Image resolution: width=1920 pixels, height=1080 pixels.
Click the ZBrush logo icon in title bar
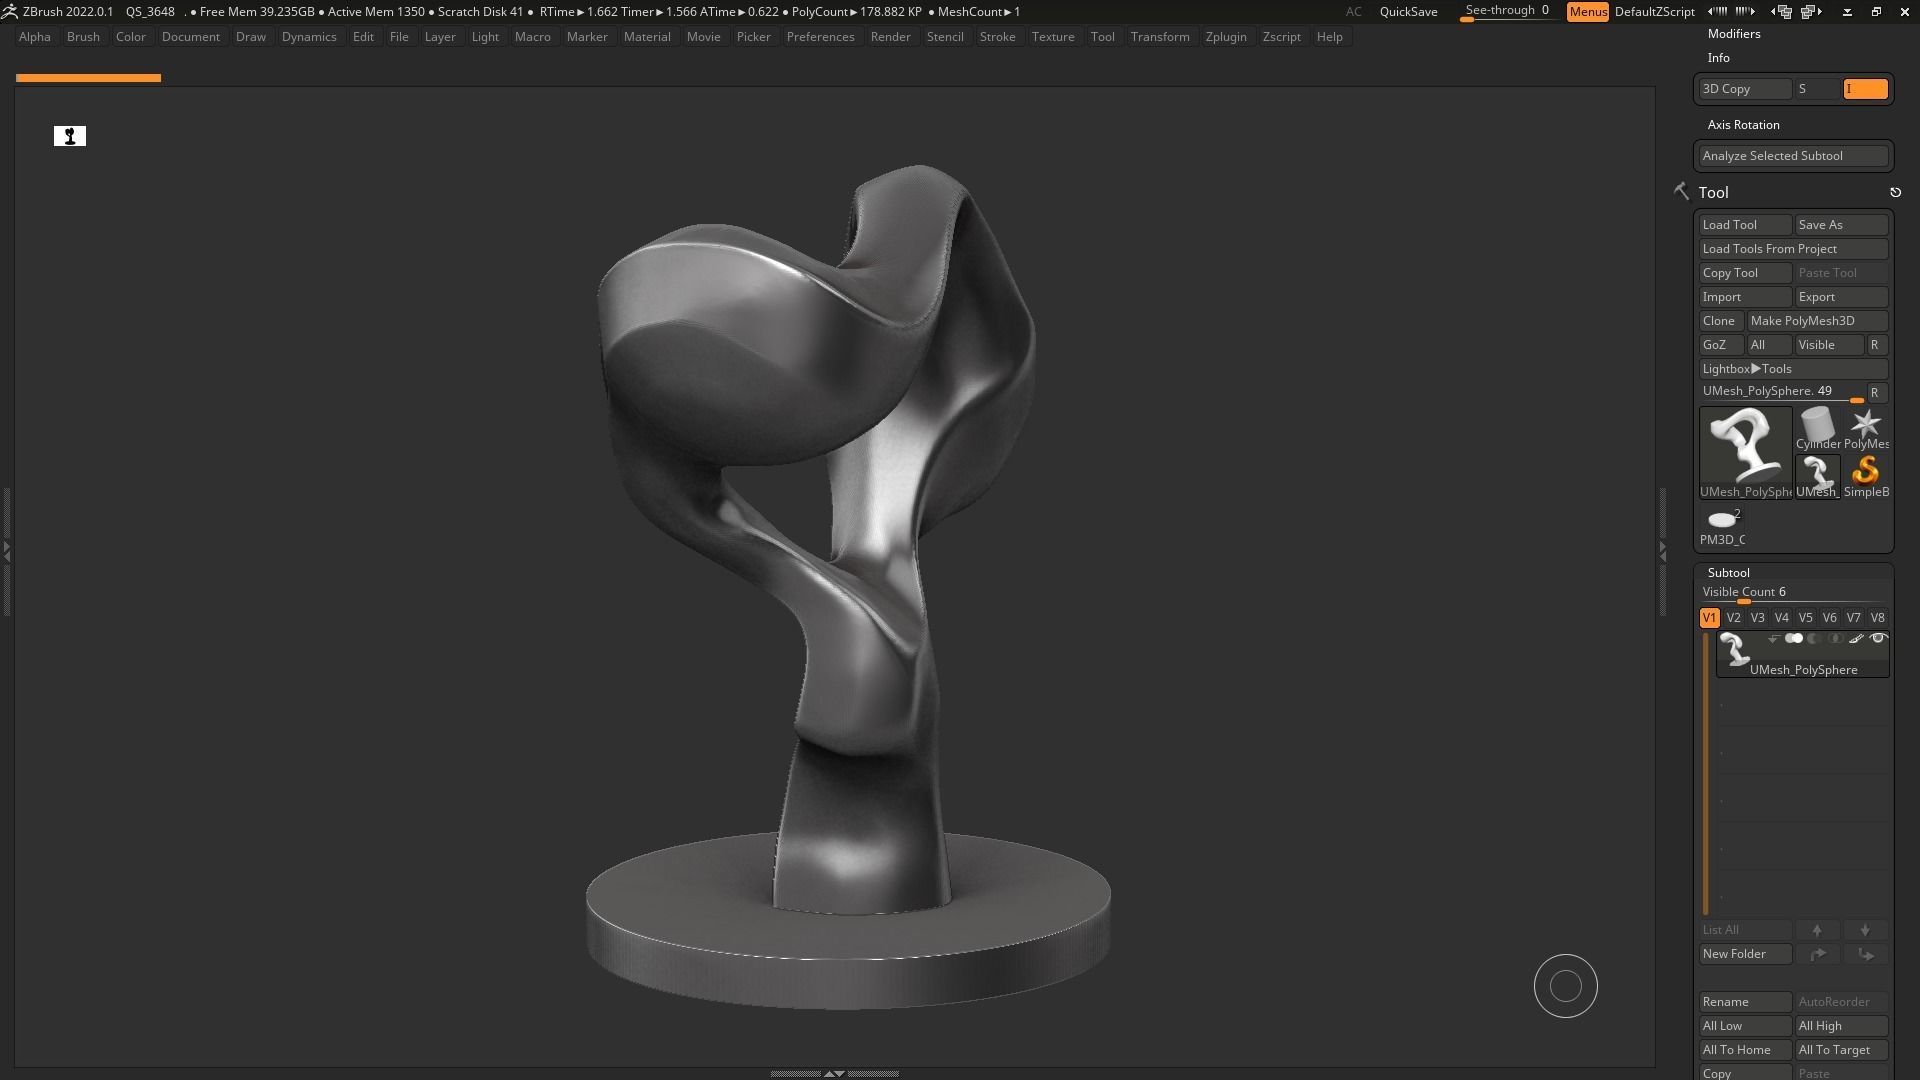coord(9,11)
